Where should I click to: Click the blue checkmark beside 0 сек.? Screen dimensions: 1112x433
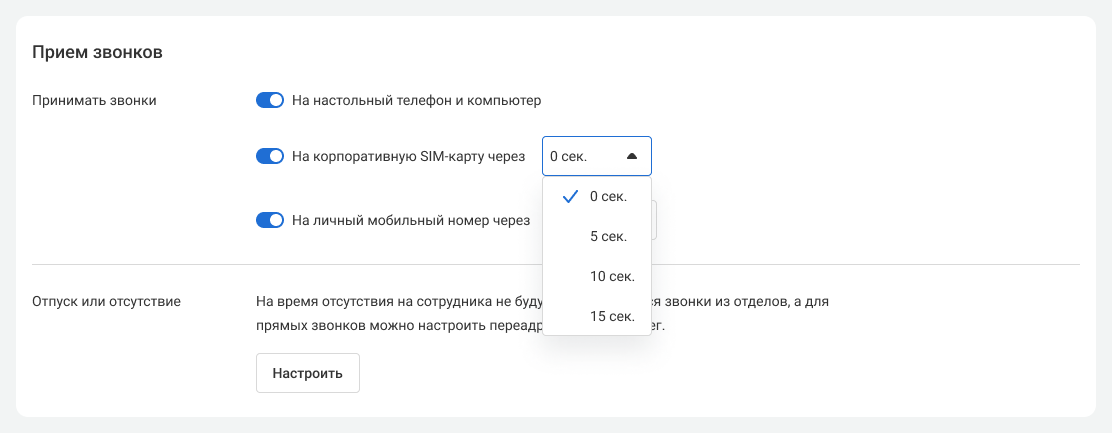[x=570, y=197]
